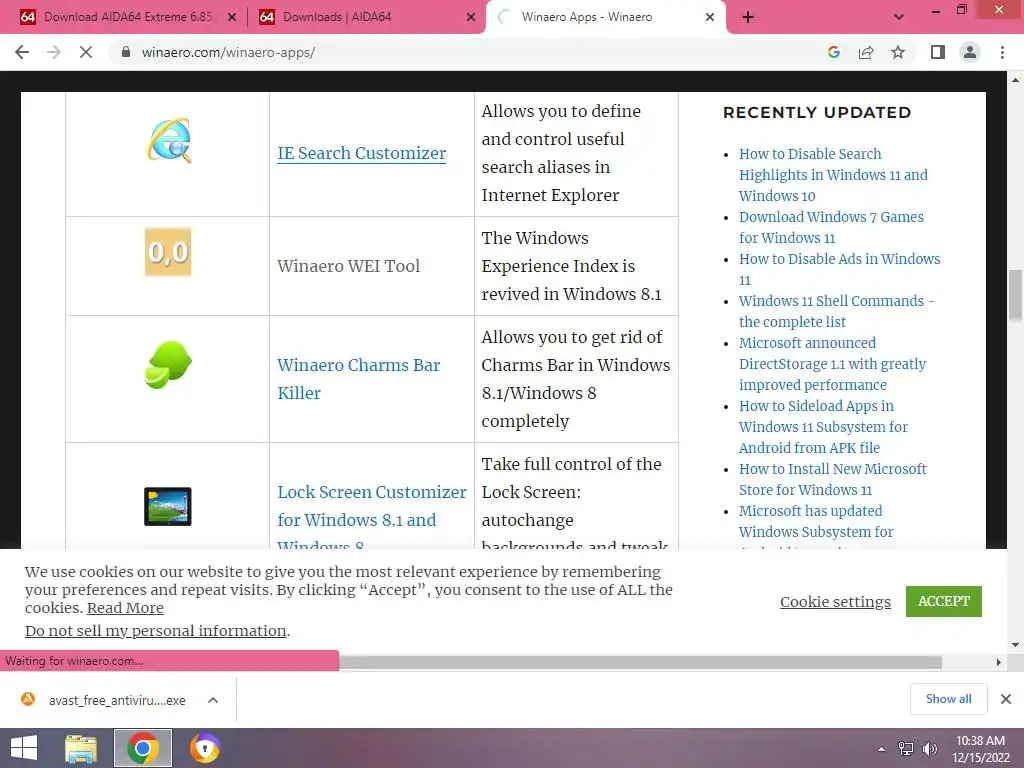Click Do not sell my personal information
This screenshot has height=768, width=1024.
[x=155, y=631]
